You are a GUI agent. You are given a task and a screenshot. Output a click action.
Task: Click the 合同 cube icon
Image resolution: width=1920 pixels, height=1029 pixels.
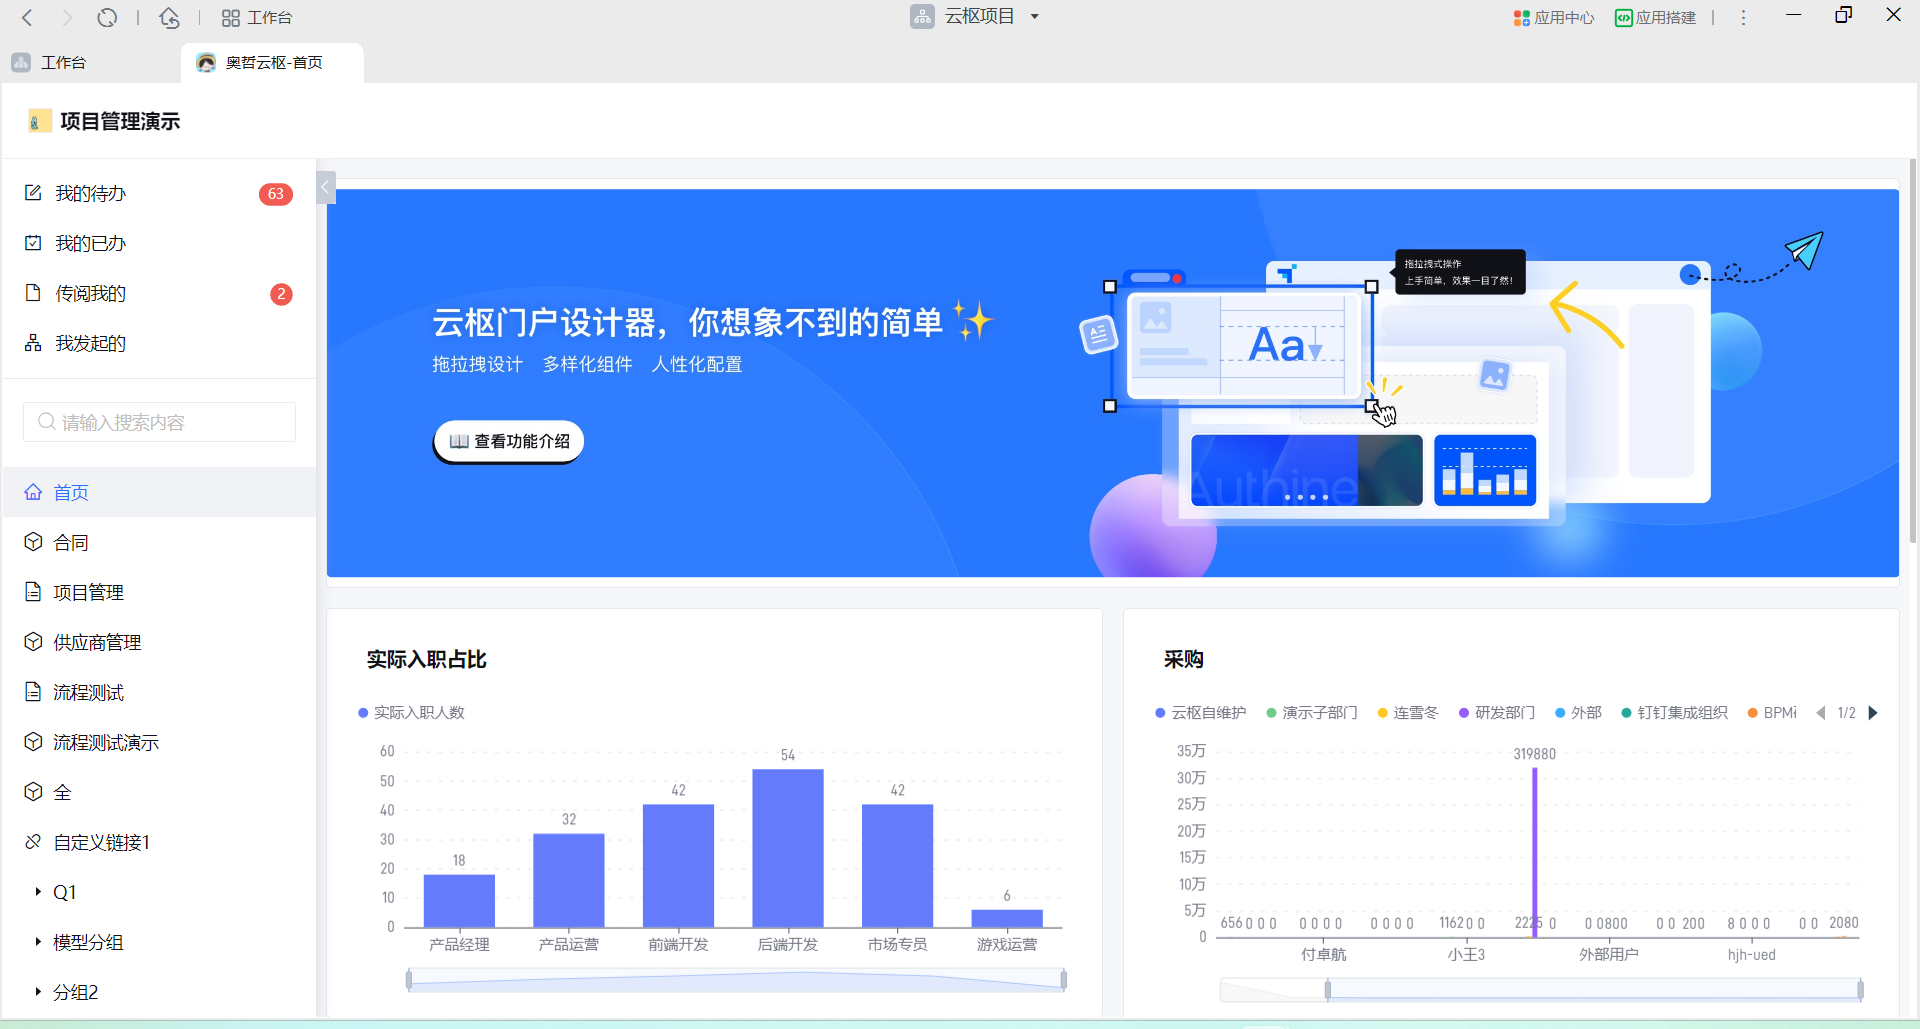(x=33, y=541)
